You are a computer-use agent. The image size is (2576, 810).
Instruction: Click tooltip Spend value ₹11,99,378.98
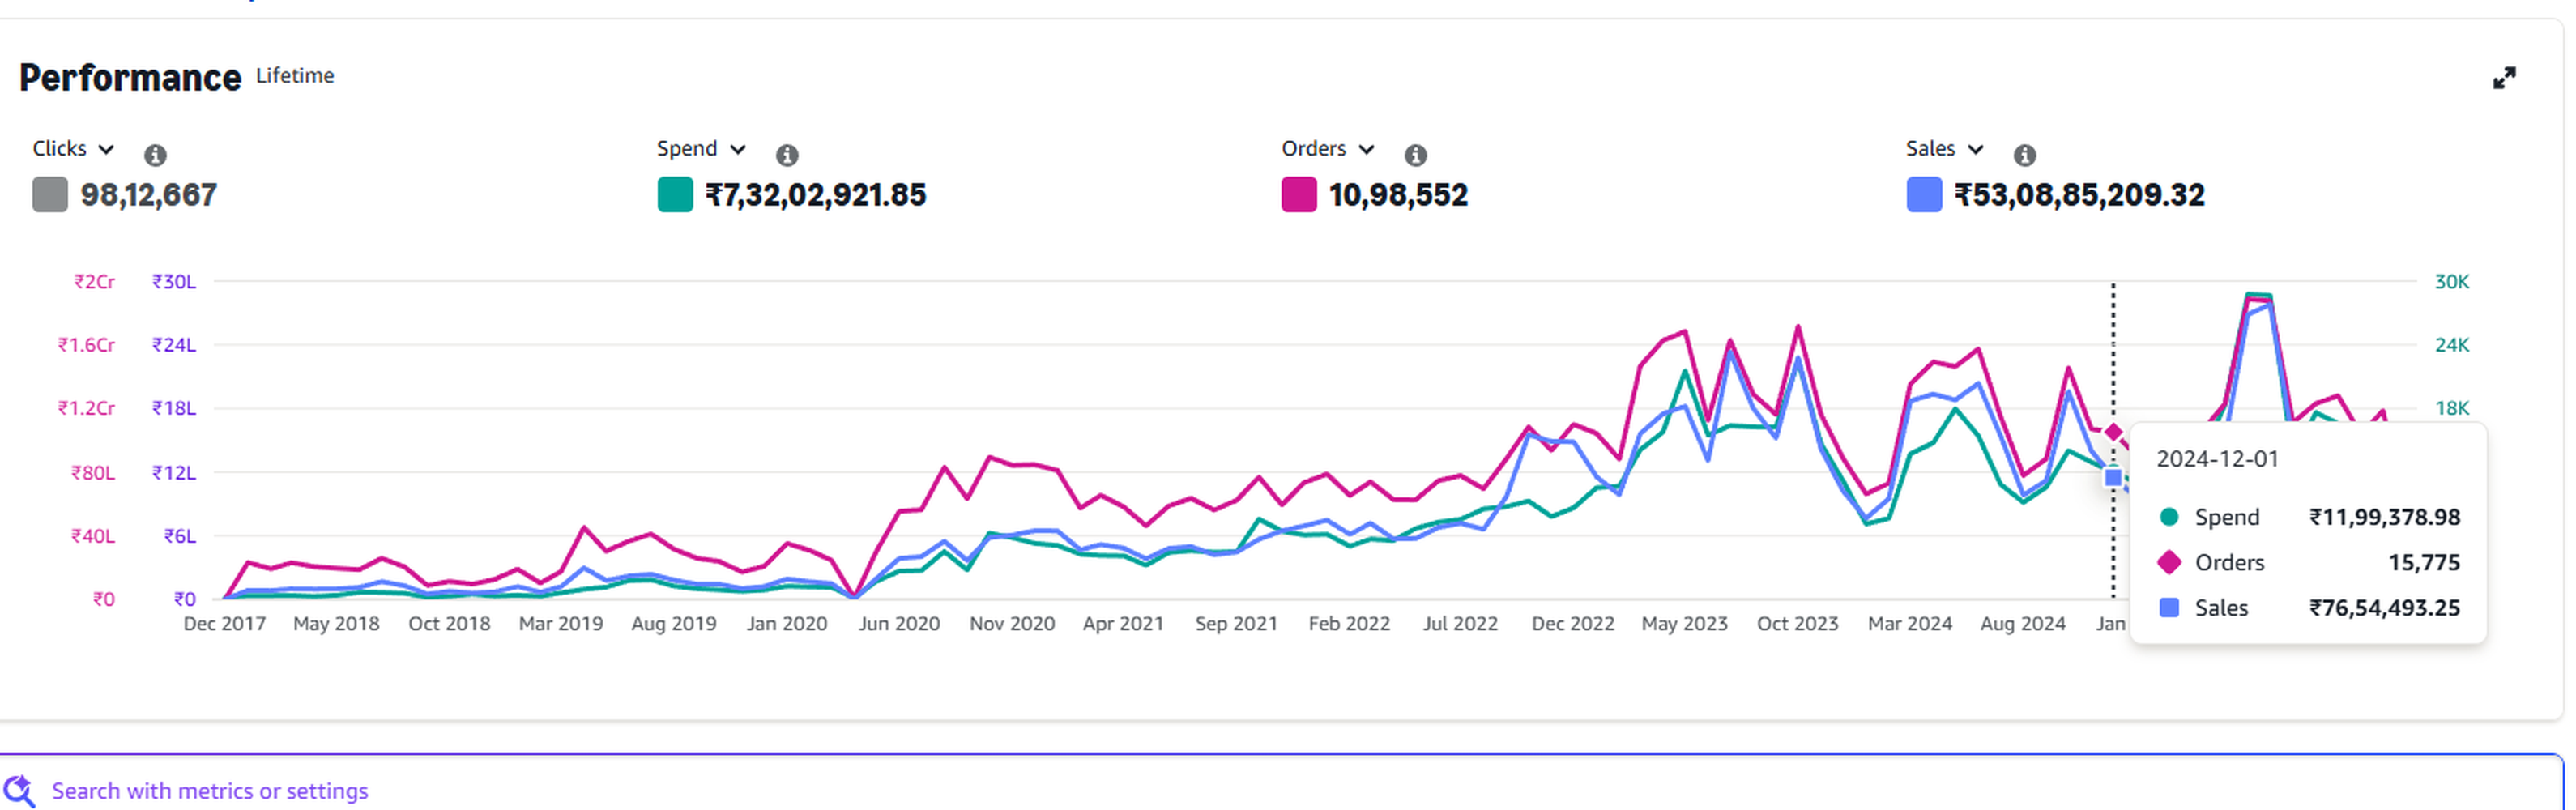(2384, 517)
